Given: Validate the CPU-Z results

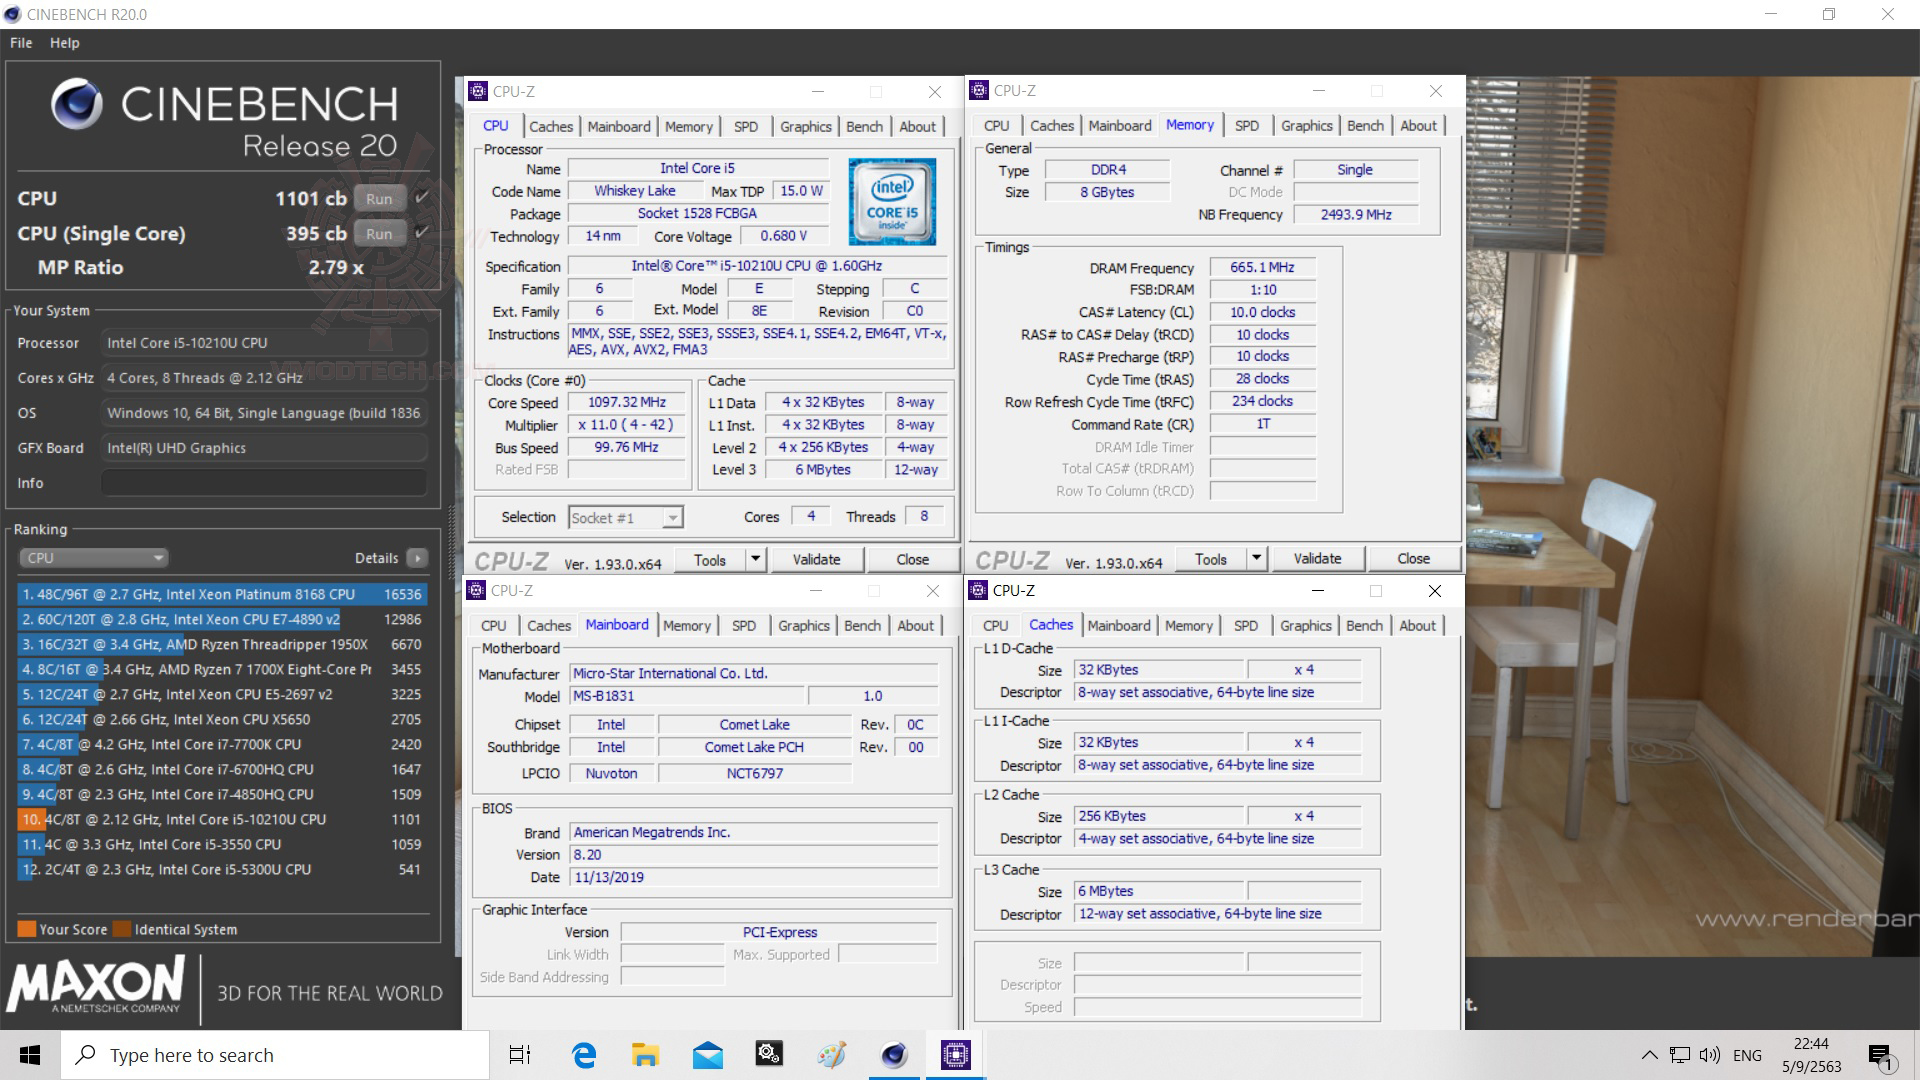Looking at the screenshot, I should (817, 559).
